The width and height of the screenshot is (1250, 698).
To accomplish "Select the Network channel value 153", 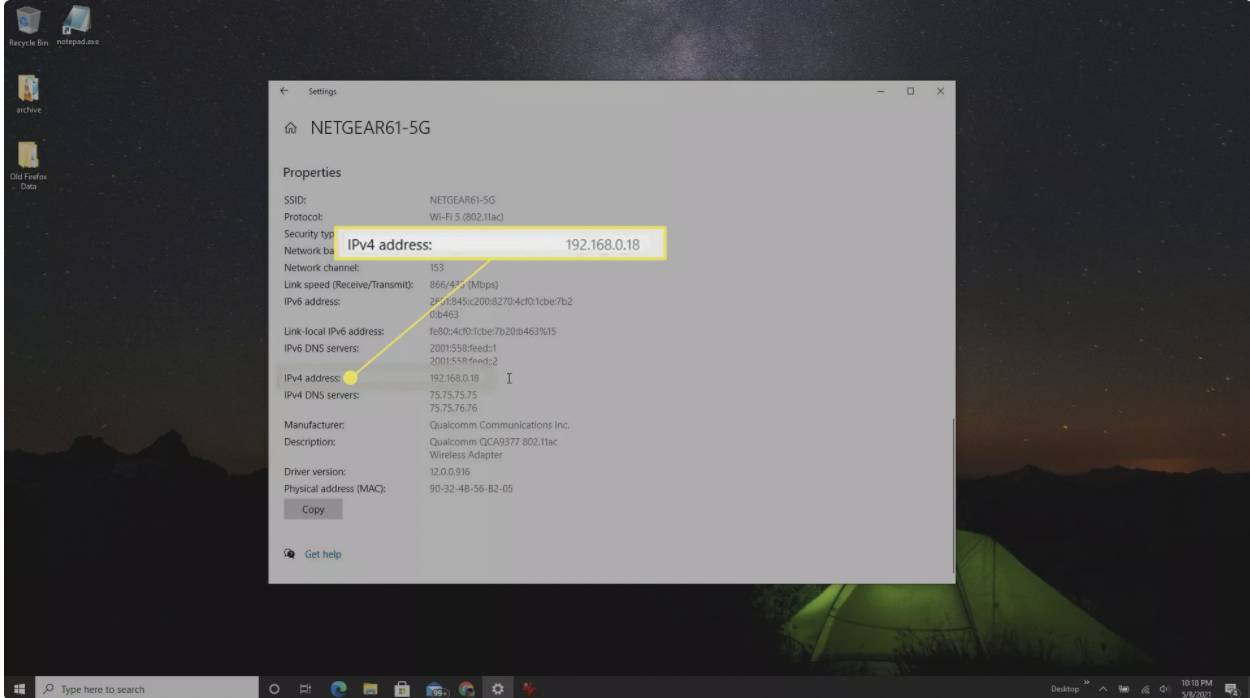I will 436,268.
